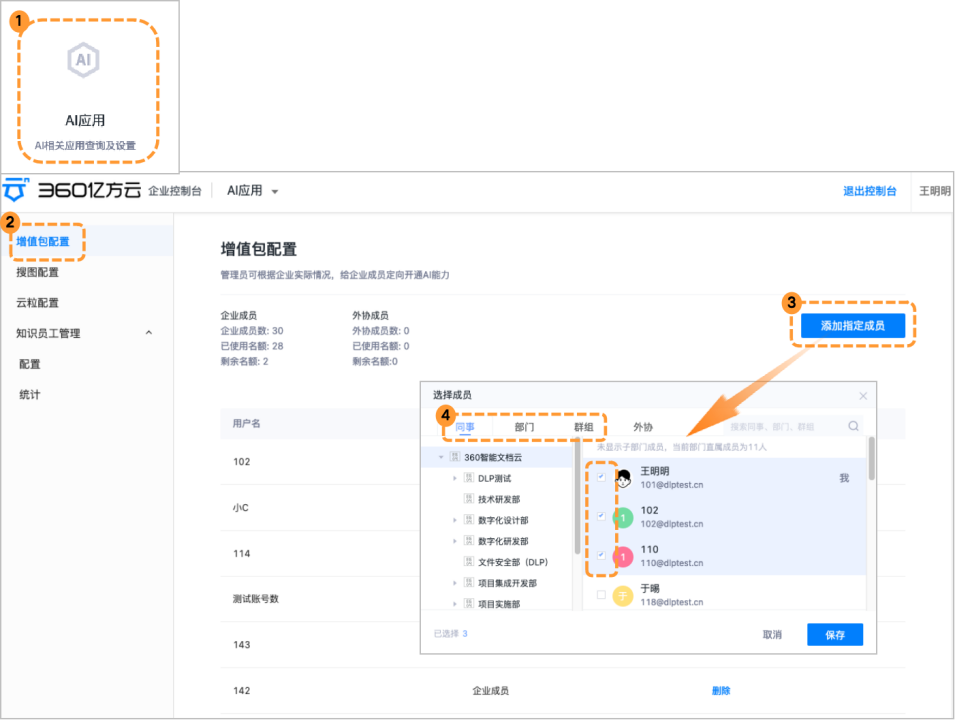This screenshot has height=720, width=955.
Task: Click 数字化设计部 department icon
Action: click(x=468, y=520)
